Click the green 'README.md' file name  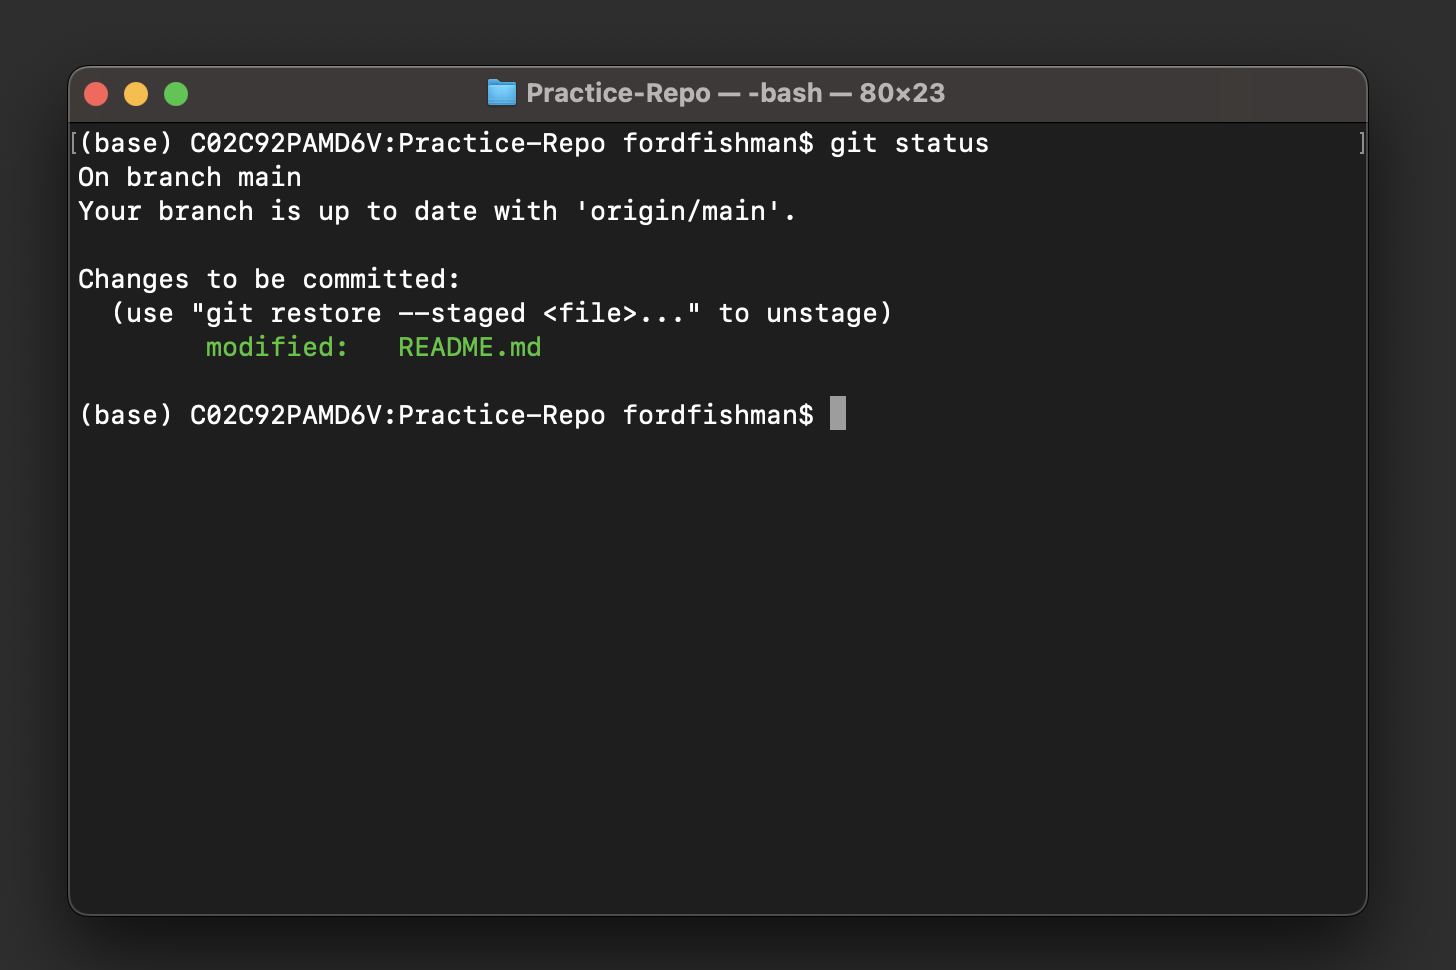[469, 347]
